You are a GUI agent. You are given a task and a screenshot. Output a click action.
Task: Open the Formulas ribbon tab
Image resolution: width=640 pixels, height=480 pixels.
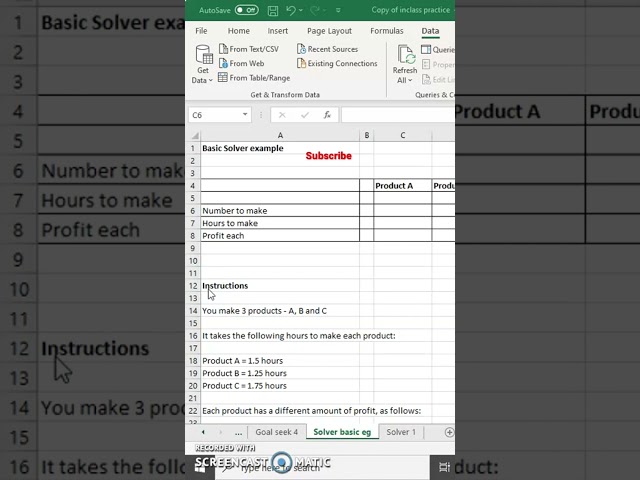point(387,31)
